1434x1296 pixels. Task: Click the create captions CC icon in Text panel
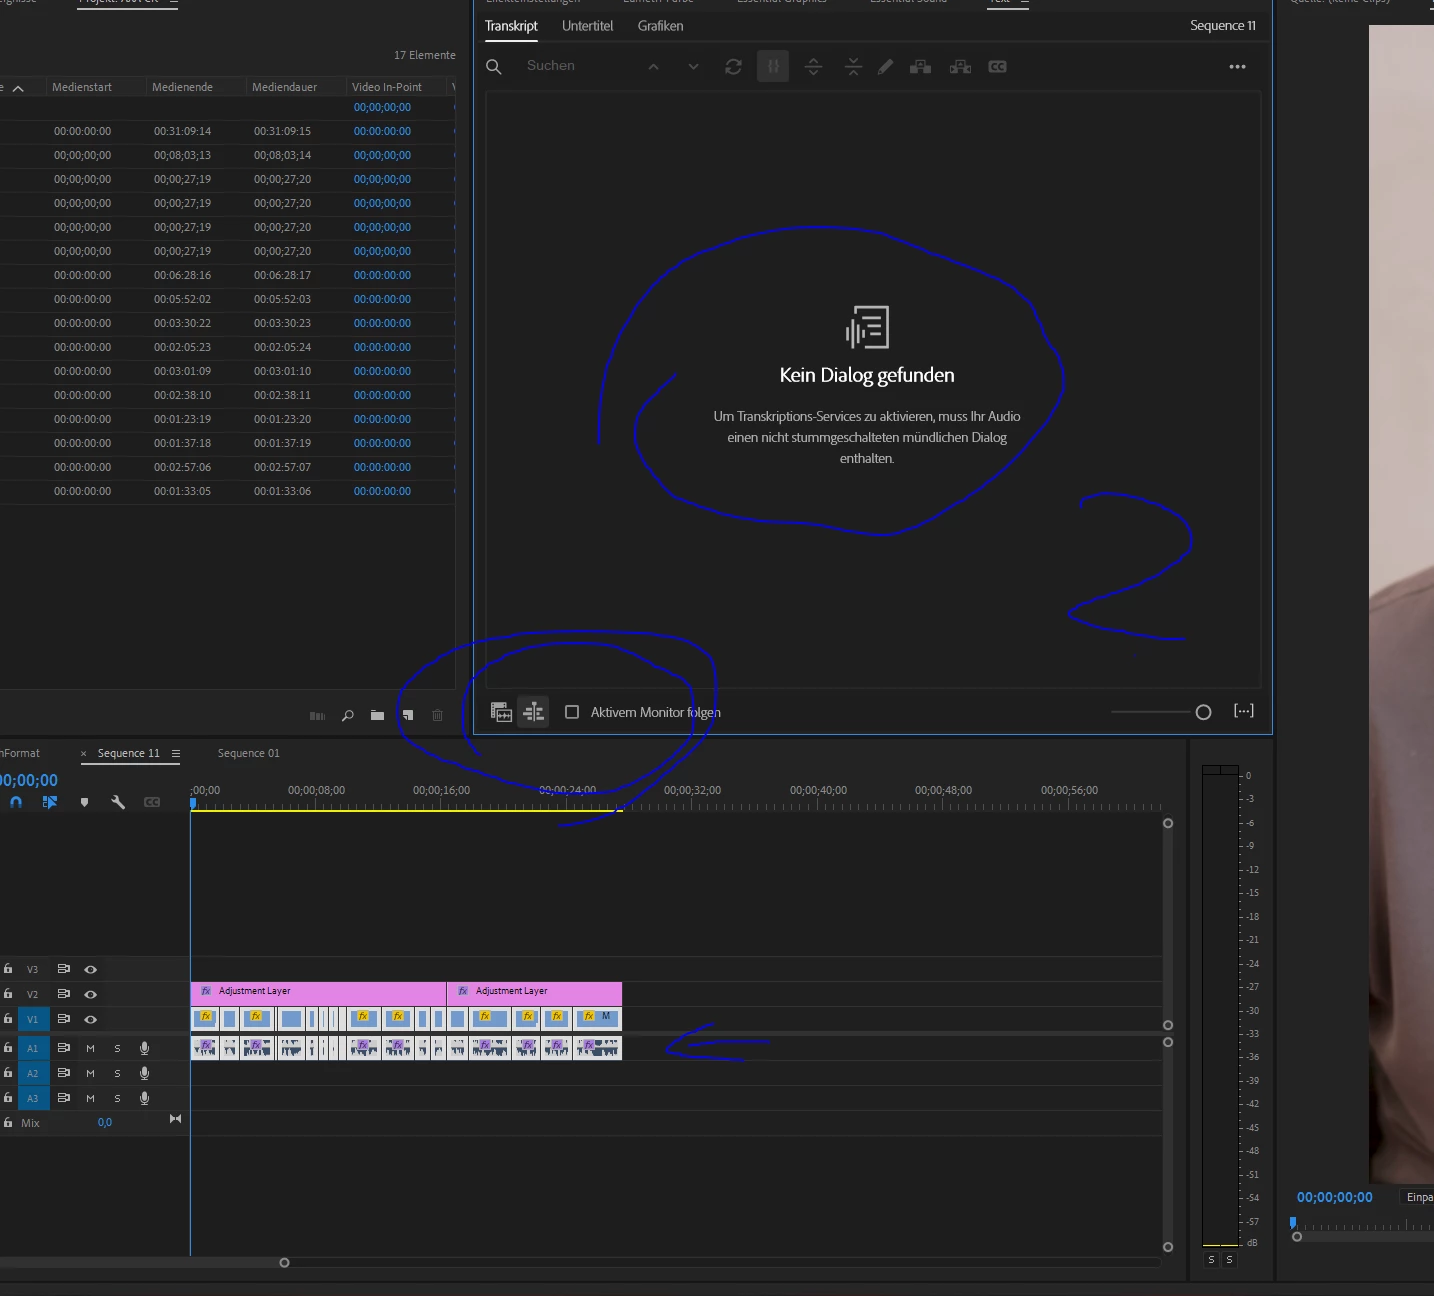click(997, 67)
